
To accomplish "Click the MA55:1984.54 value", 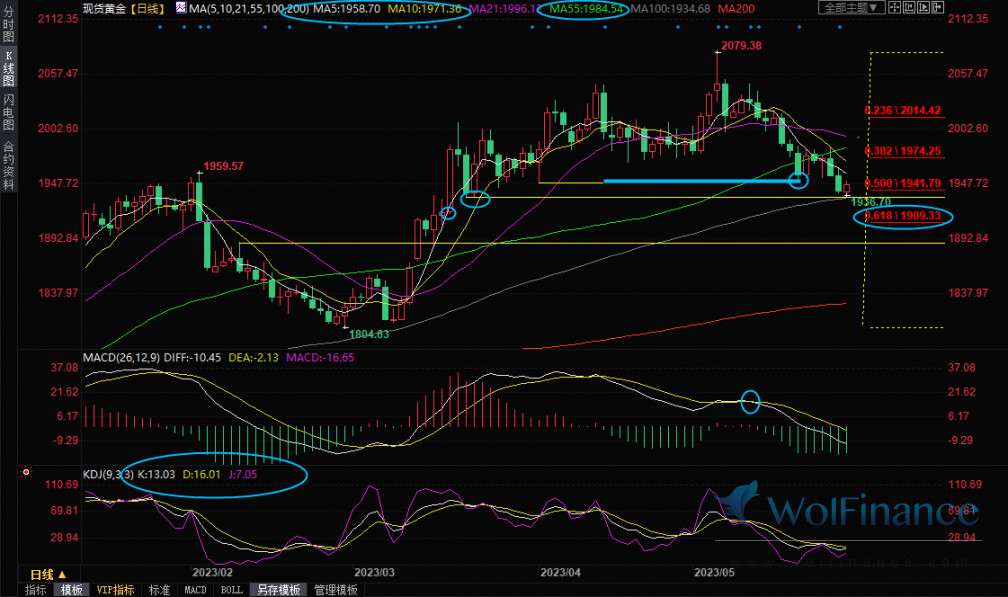I will point(586,9).
